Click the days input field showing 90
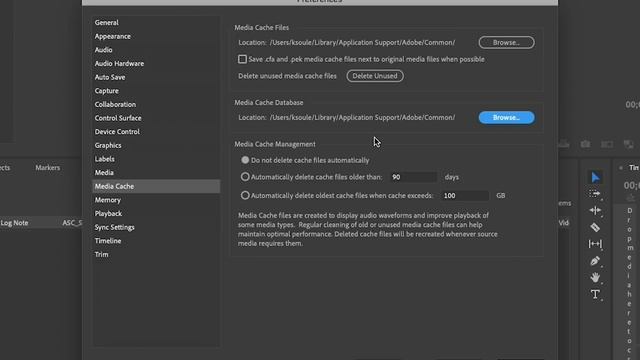The height and width of the screenshot is (360, 640). coord(413,177)
